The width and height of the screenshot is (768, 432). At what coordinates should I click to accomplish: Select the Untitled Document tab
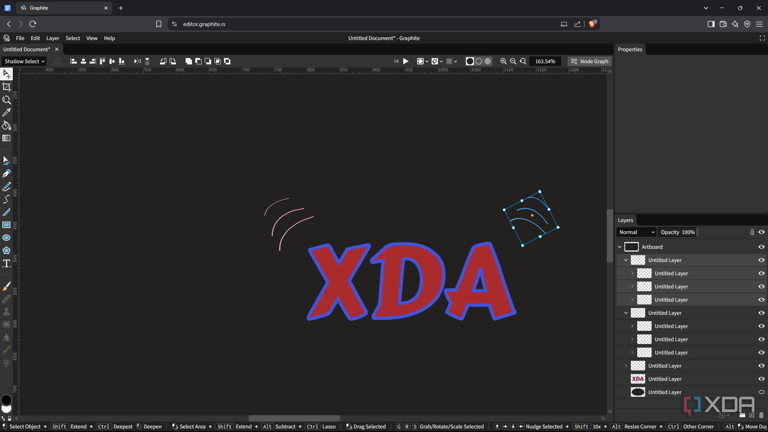click(26, 49)
